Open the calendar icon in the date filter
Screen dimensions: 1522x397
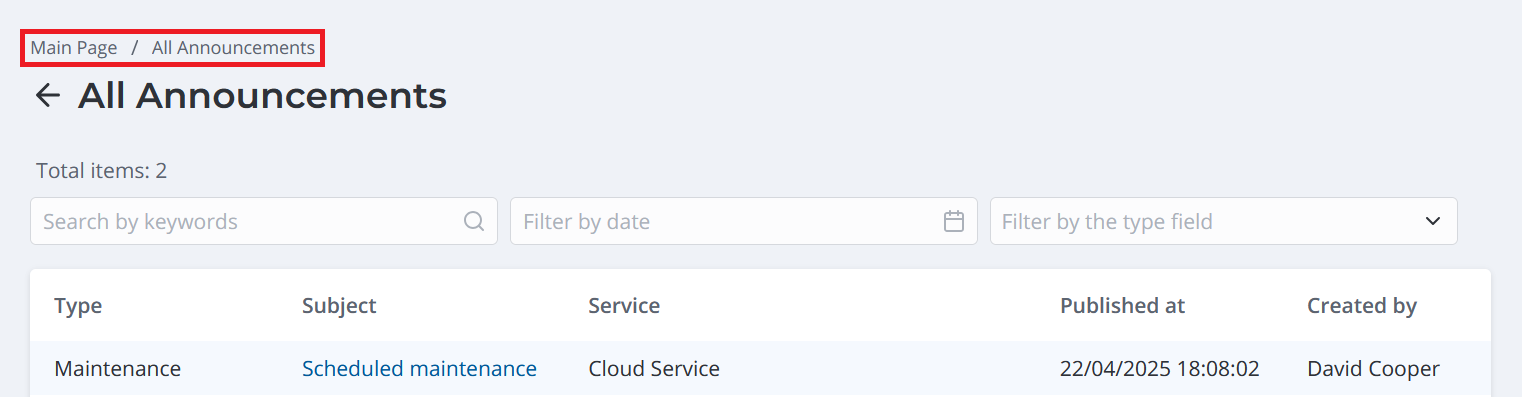click(x=954, y=221)
